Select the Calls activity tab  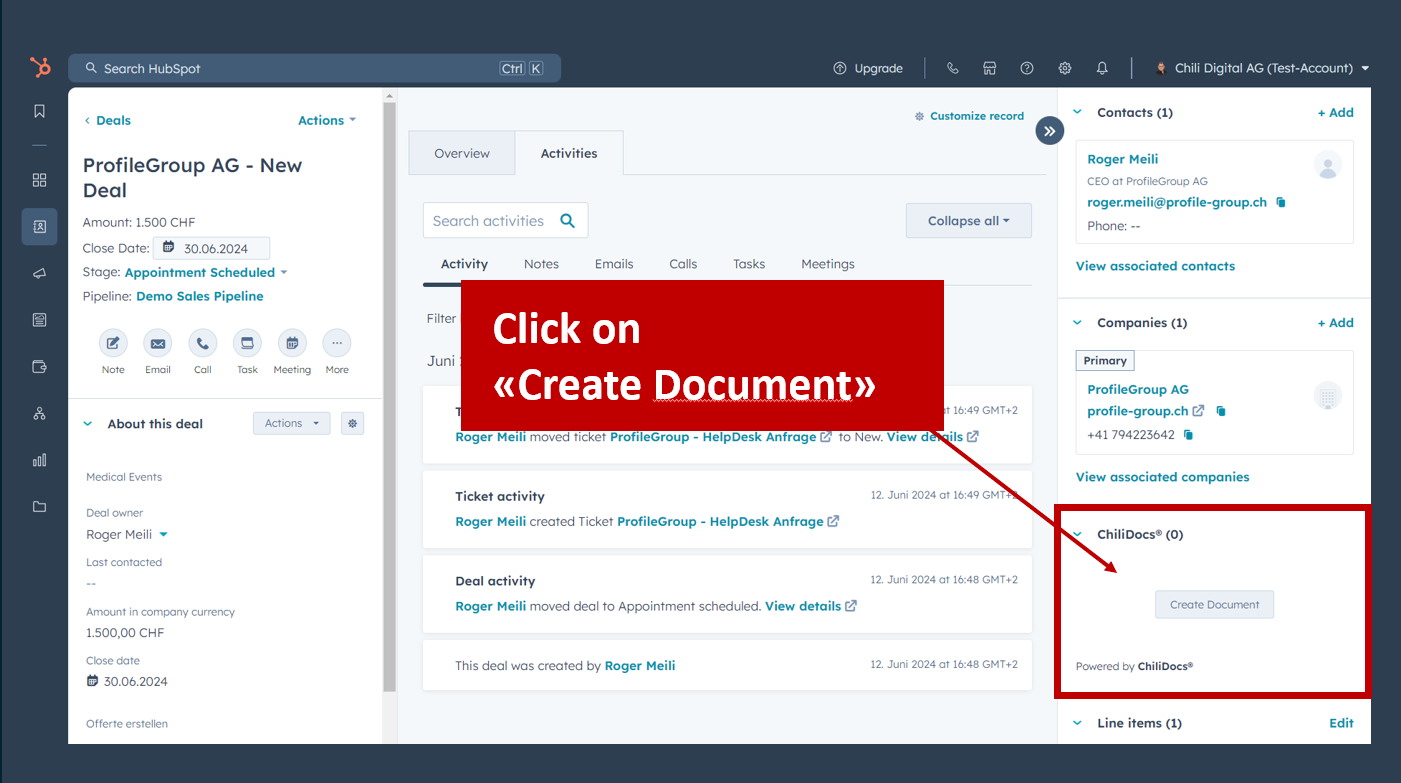click(683, 264)
